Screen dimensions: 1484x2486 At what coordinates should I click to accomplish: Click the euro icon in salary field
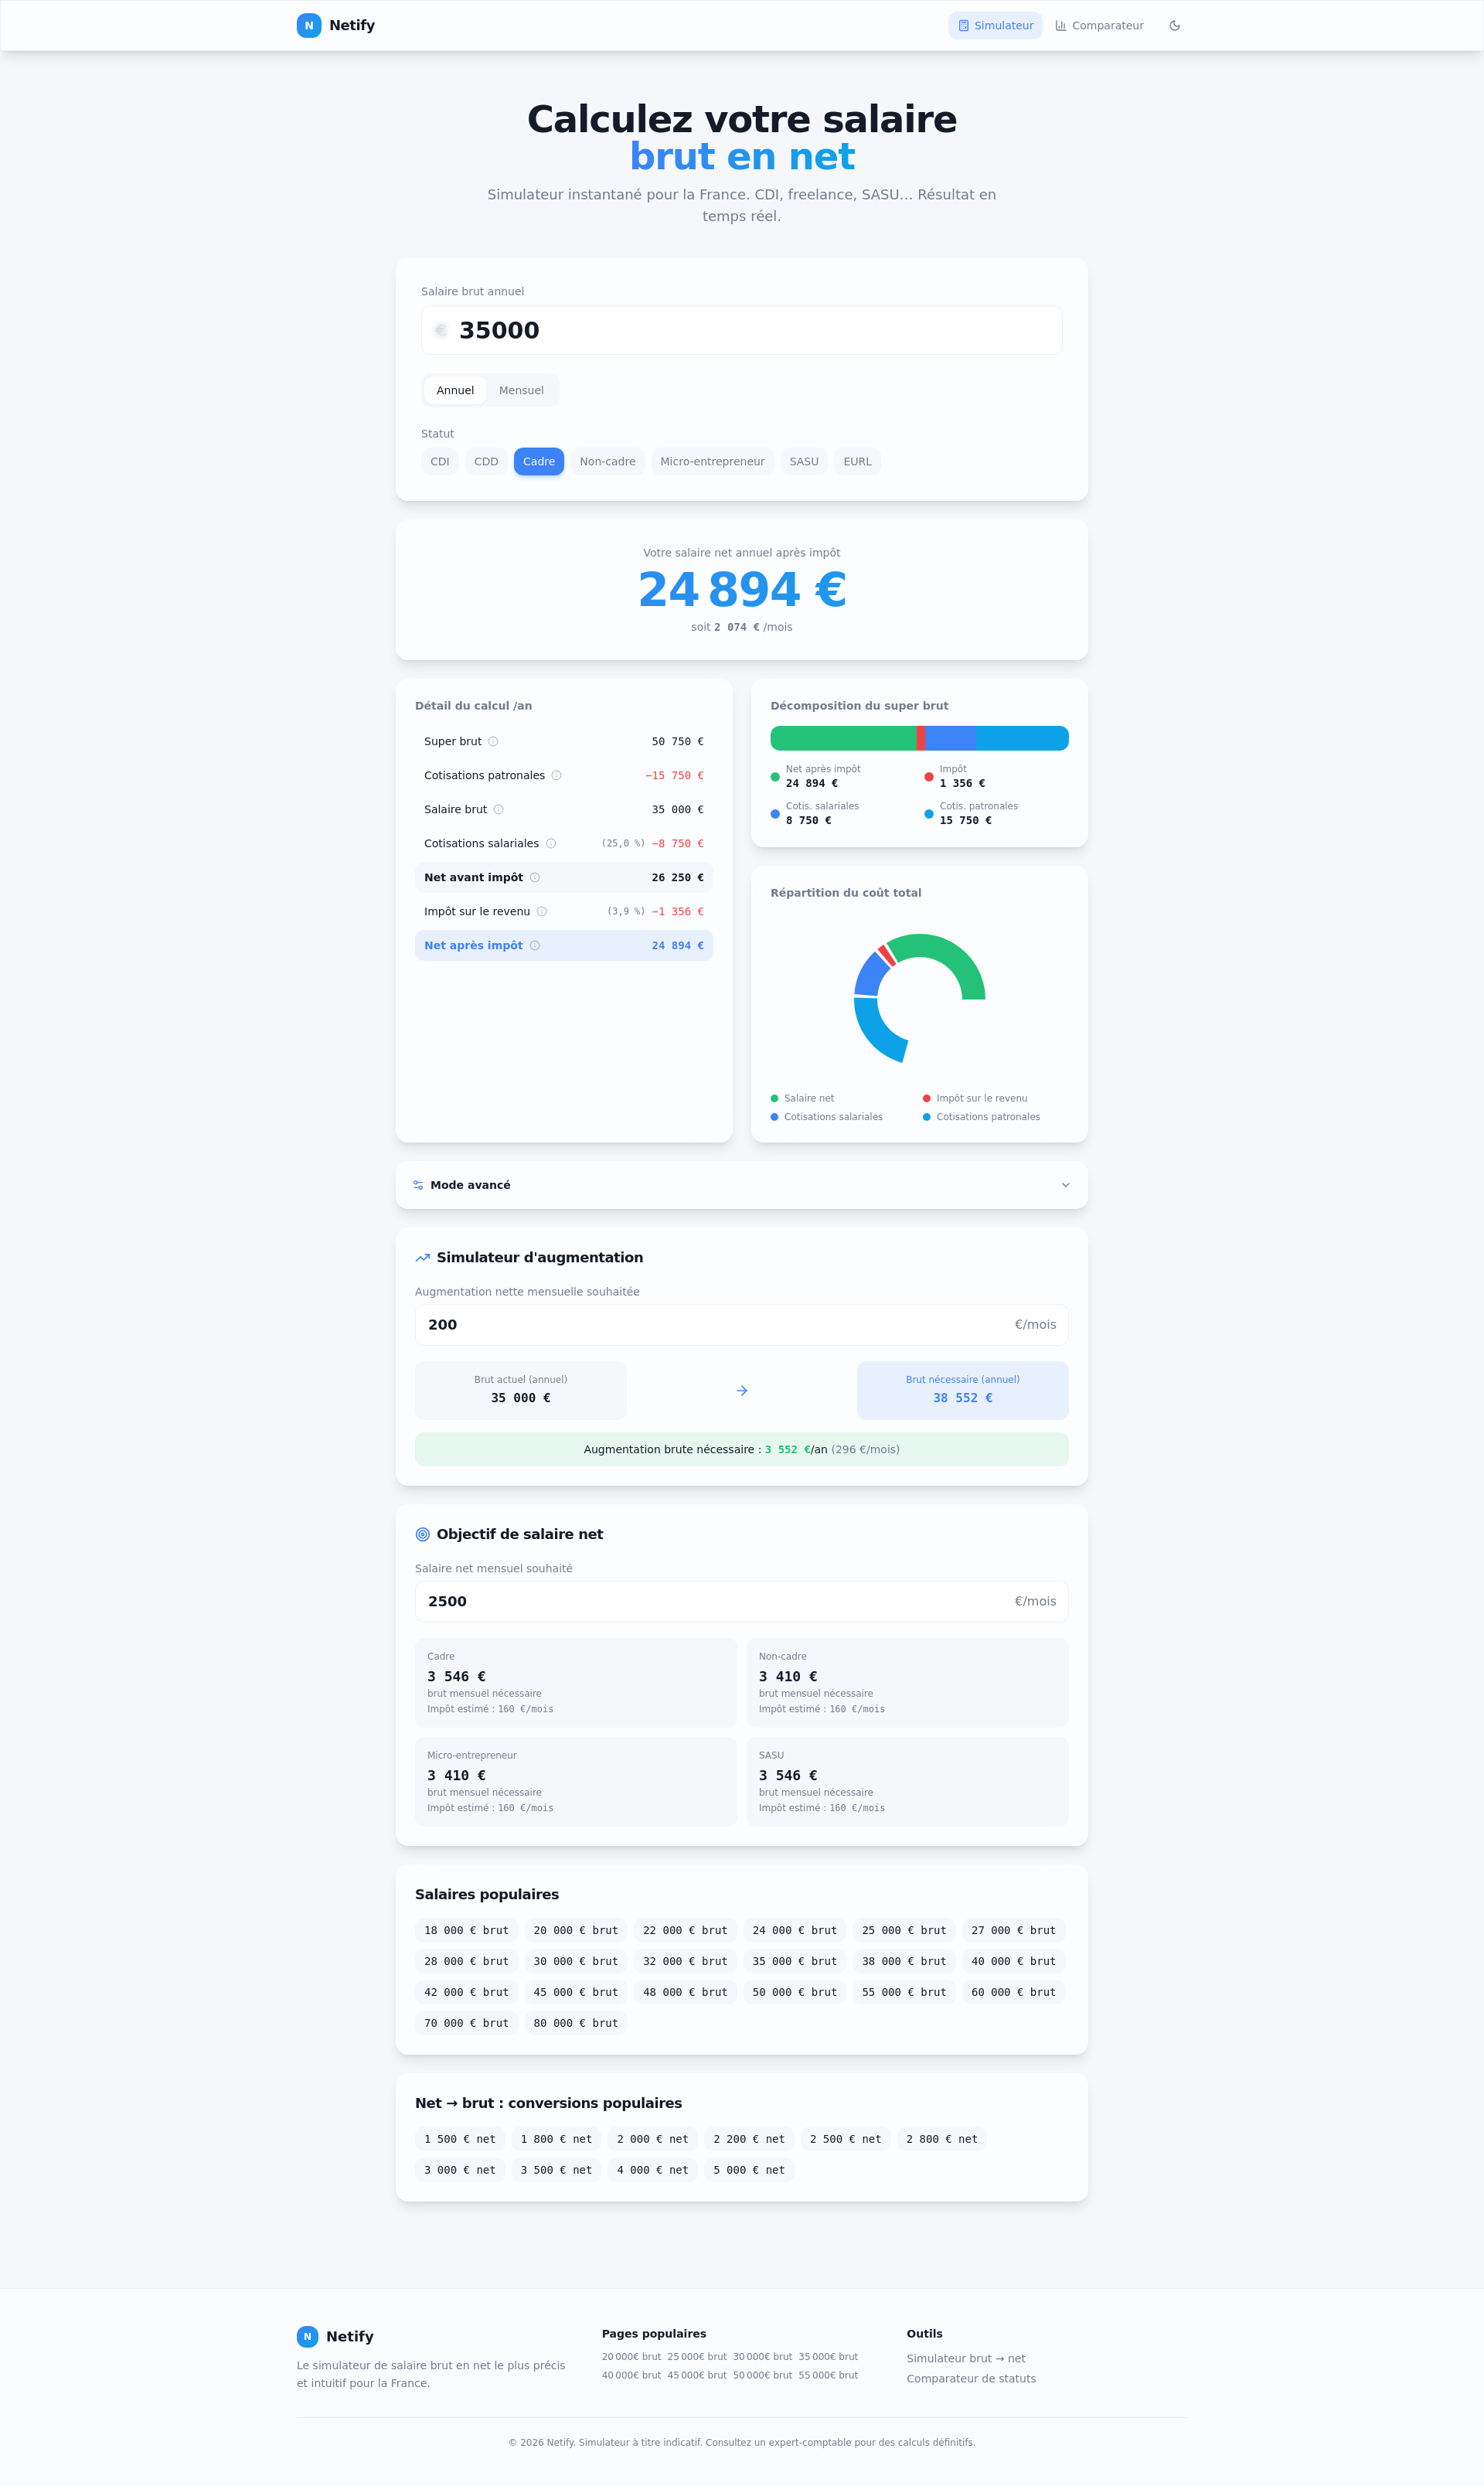(440, 330)
